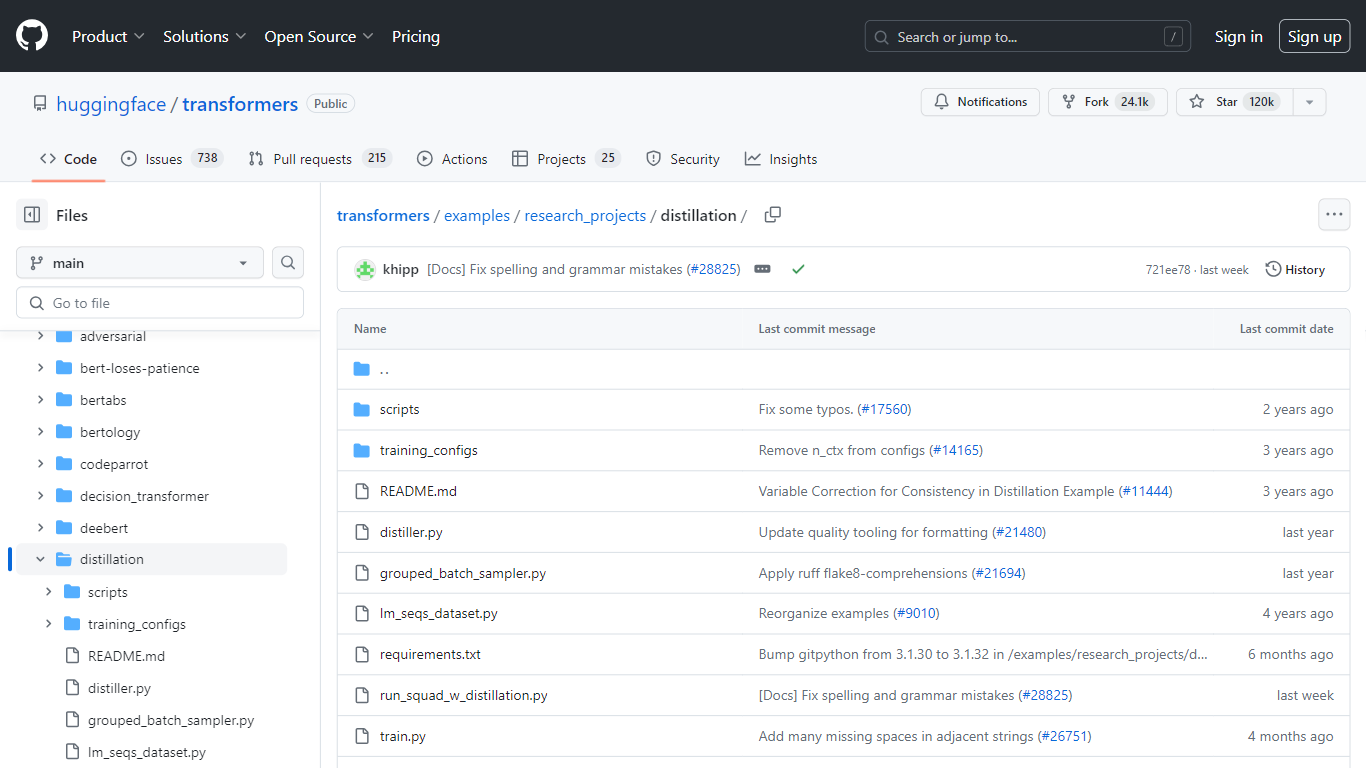Open the Product menu
The width and height of the screenshot is (1366, 768).
(x=108, y=36)
